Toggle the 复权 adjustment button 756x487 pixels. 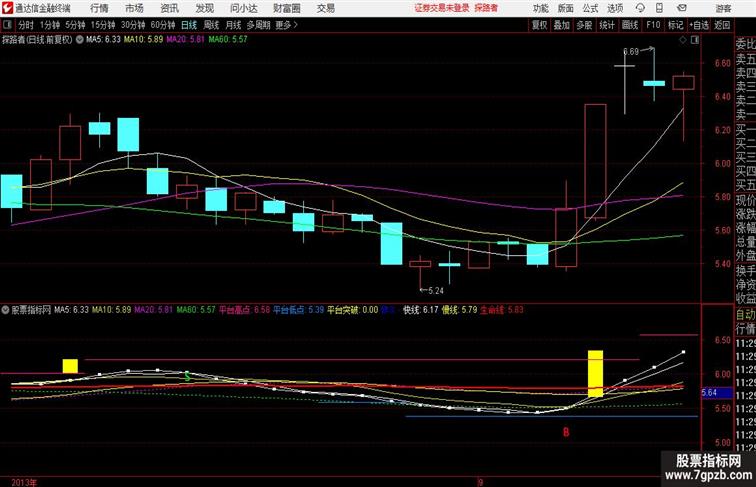coord(539,25)
